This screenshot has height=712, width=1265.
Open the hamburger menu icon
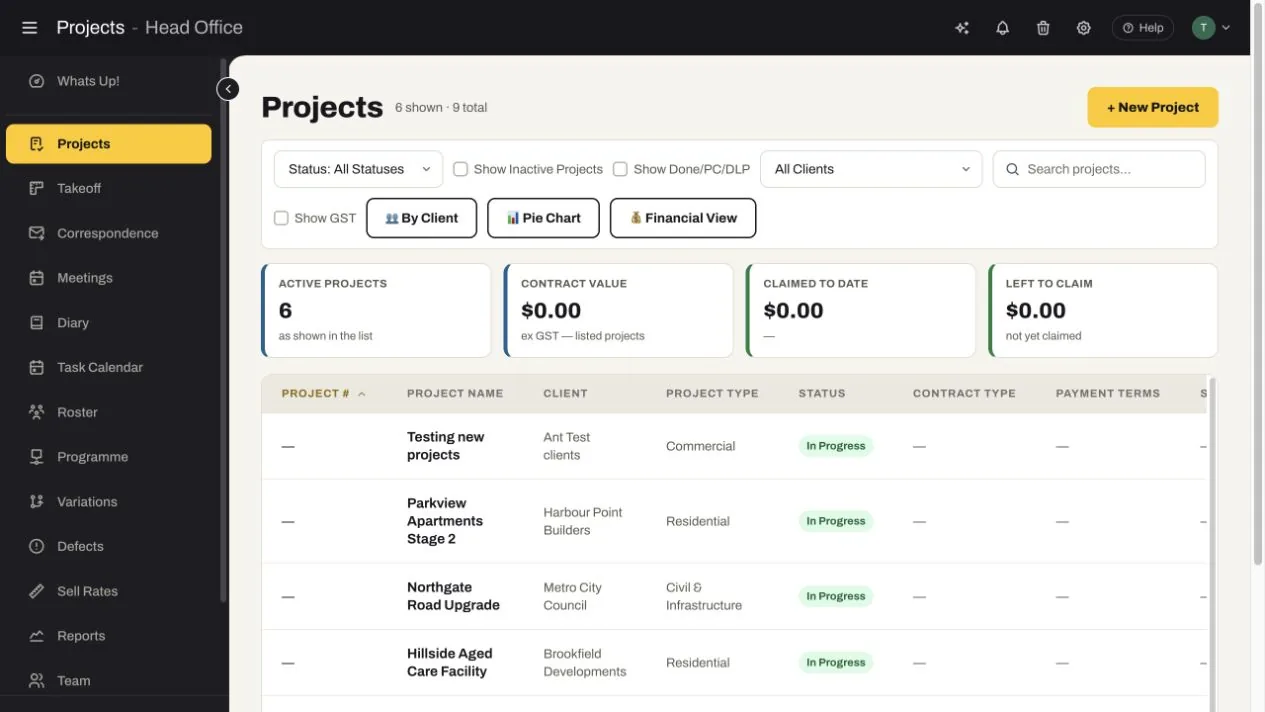tap(29, 27)
